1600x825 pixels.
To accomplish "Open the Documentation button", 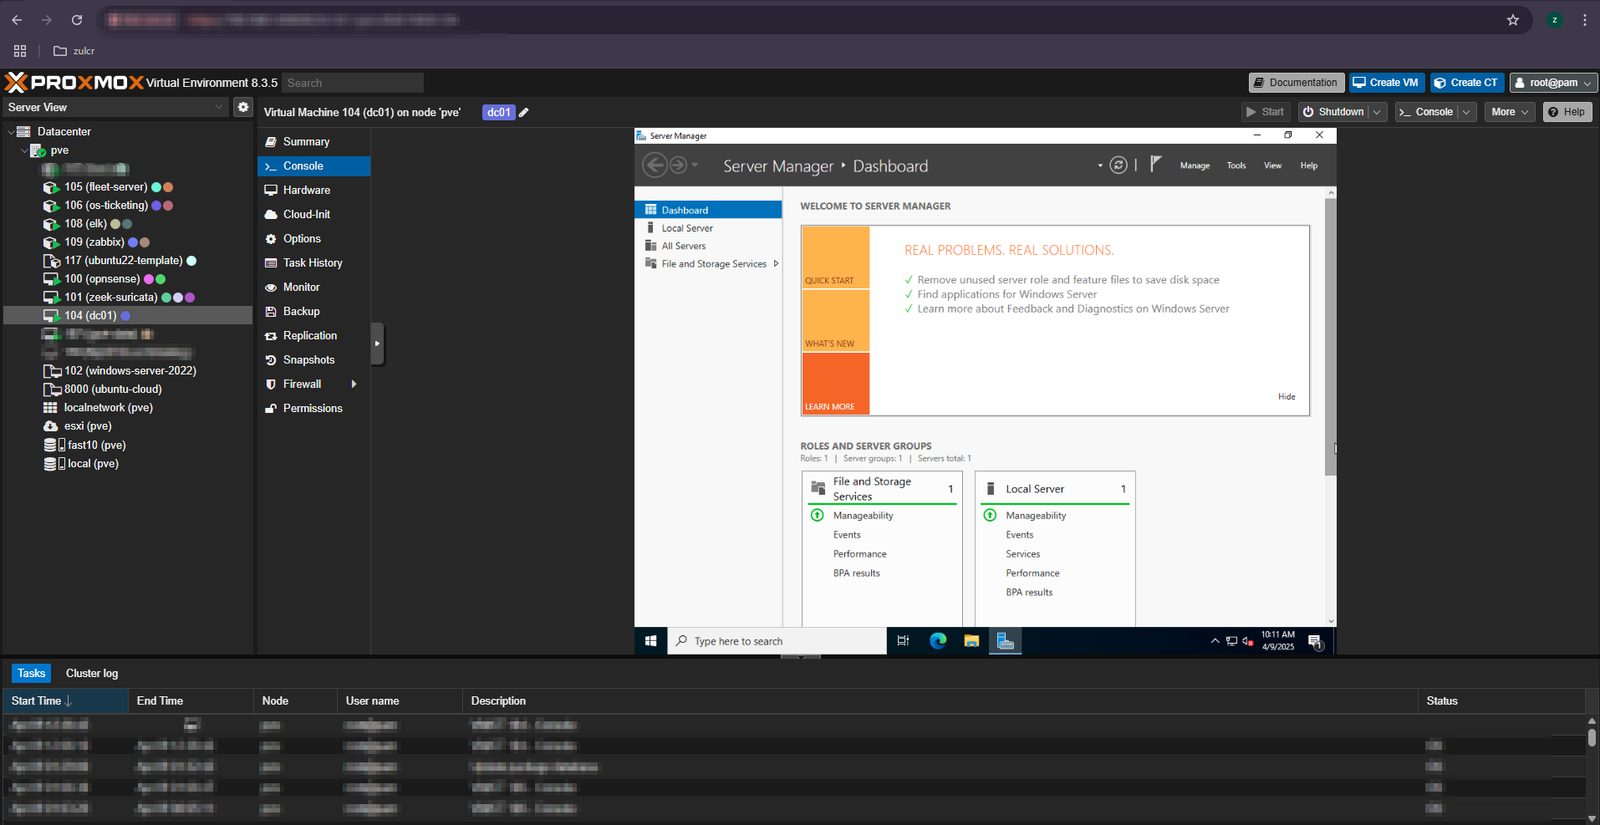I will 1296,83.
